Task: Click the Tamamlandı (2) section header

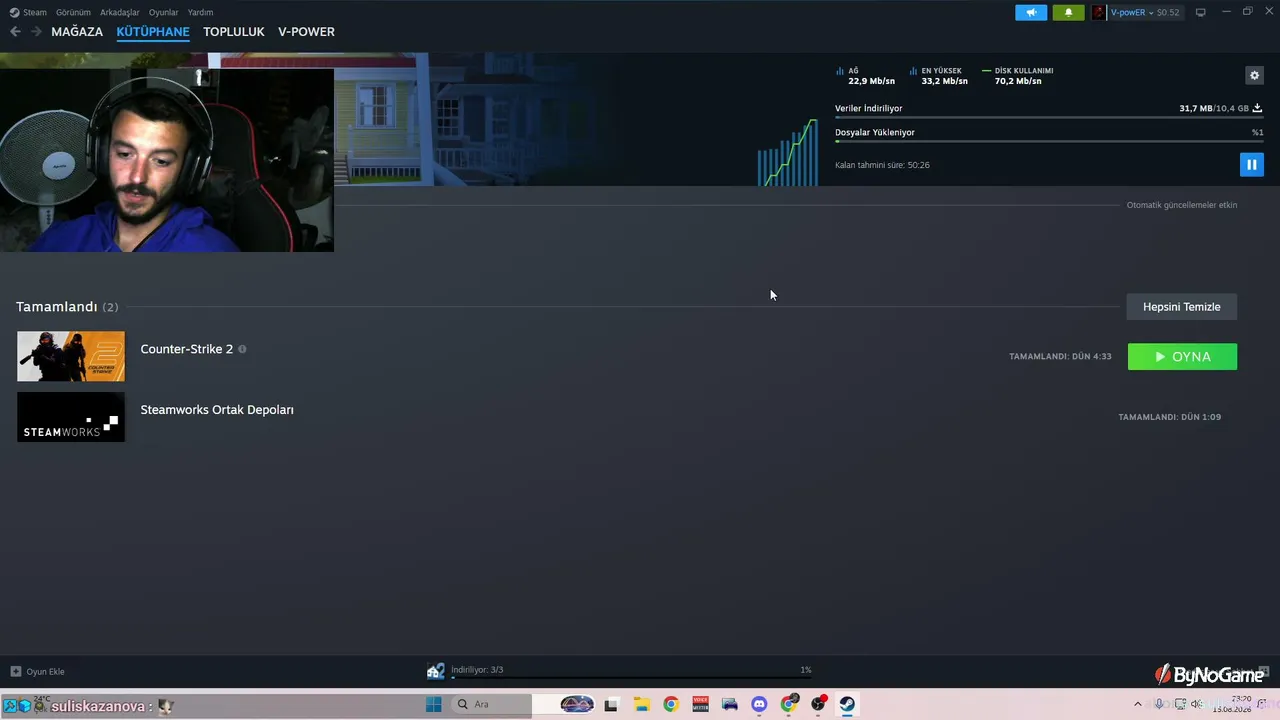Action: (x=67, y=307)
